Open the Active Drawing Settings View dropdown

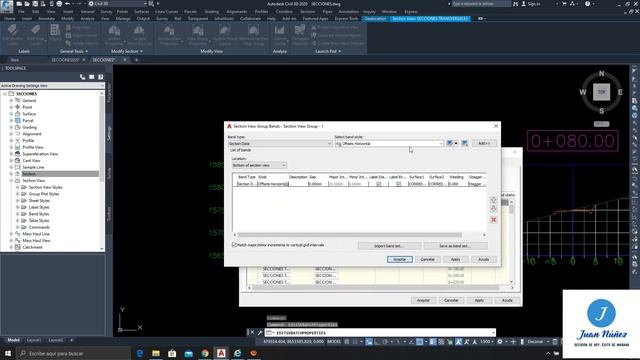[x=52, y=86]
